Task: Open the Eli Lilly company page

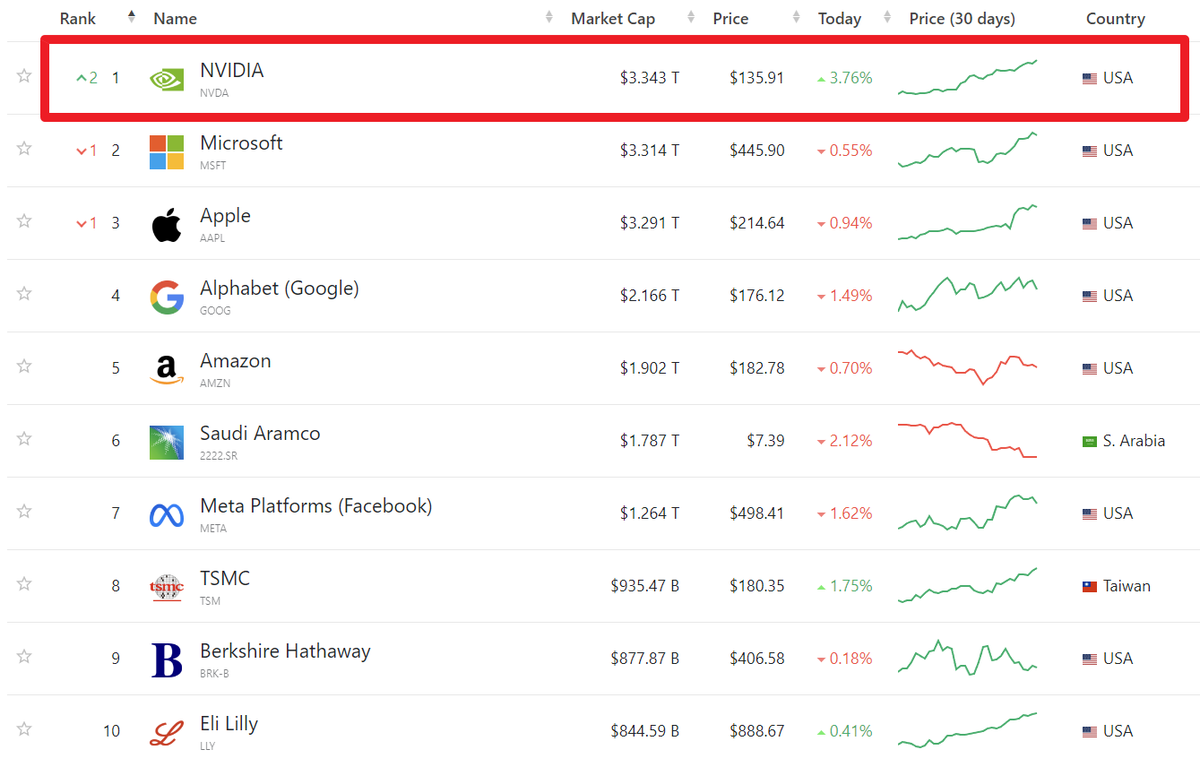Action: (229, 723)
